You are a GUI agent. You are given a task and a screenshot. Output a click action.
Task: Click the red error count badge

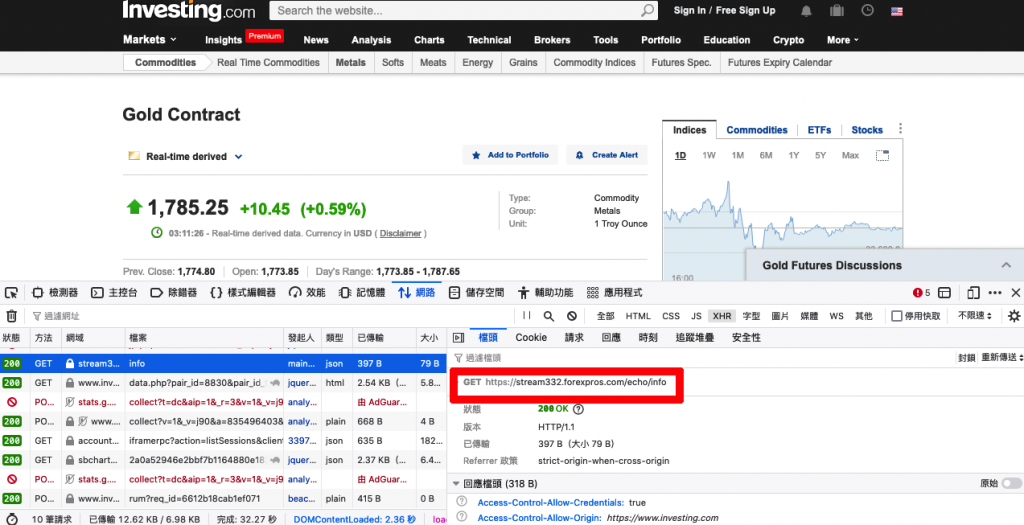click(x=921, y=293)
